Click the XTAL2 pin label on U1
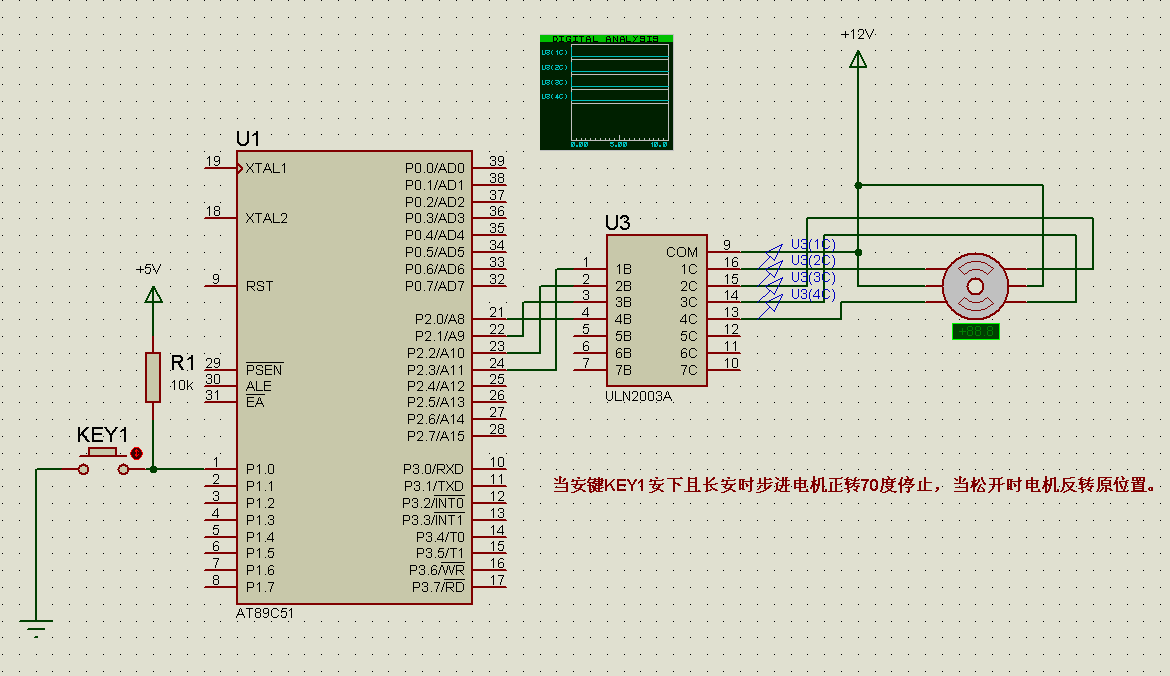 point(266,218)
